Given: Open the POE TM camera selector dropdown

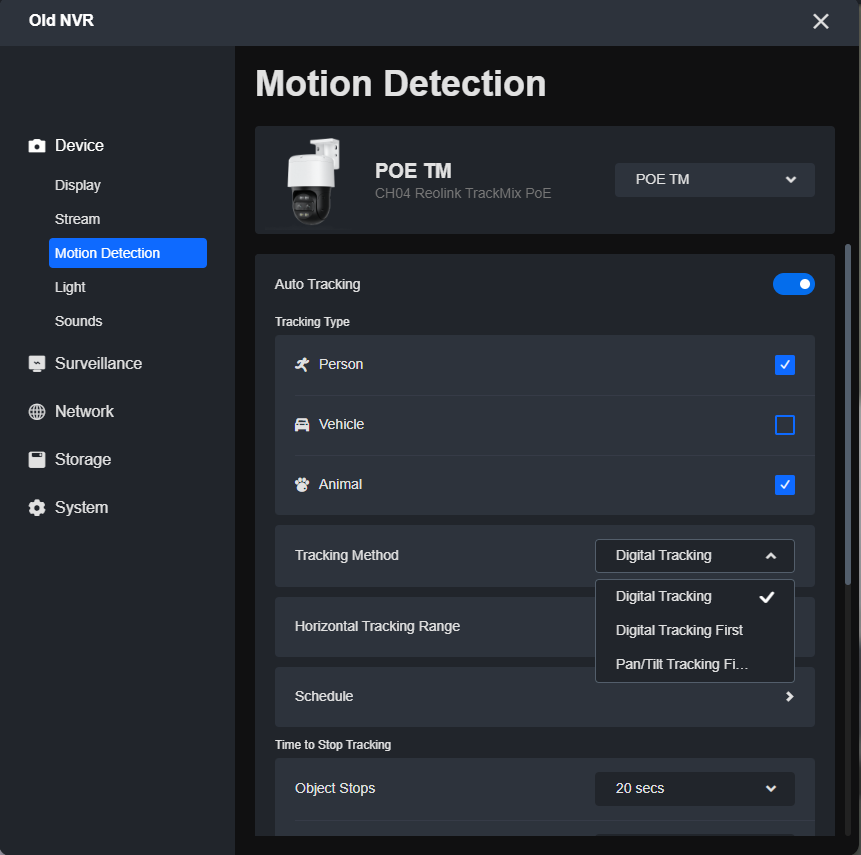Looking at the screenshot, I should tap(714, 180).
